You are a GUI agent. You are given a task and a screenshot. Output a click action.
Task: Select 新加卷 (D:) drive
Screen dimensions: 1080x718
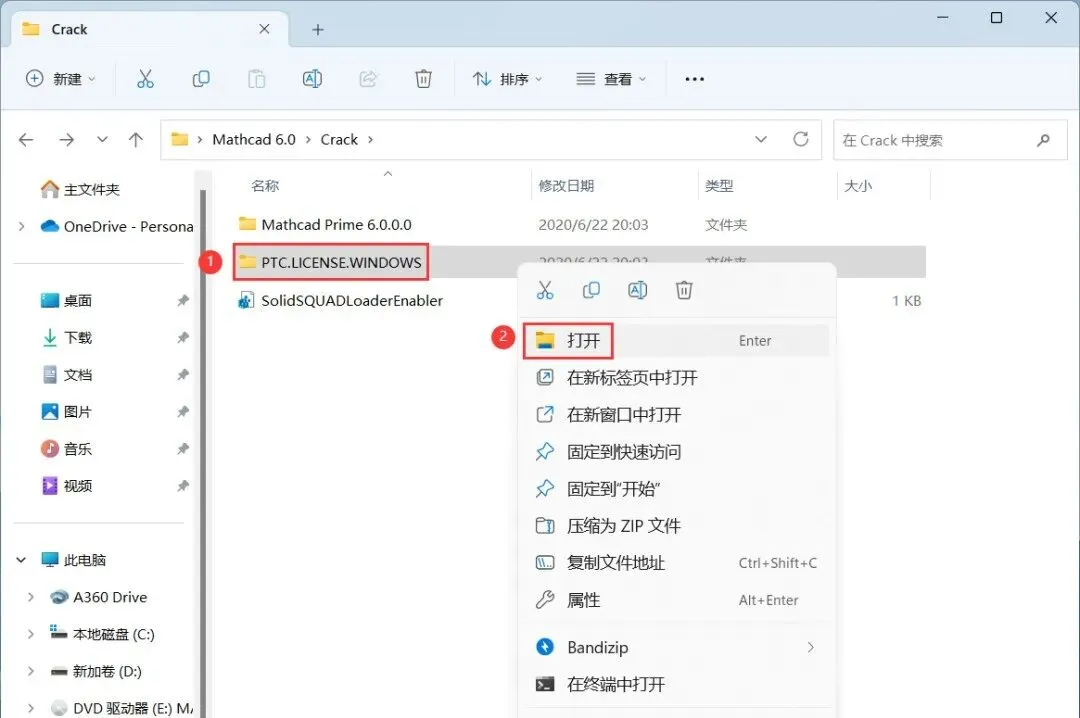click(x=96, y=671)
